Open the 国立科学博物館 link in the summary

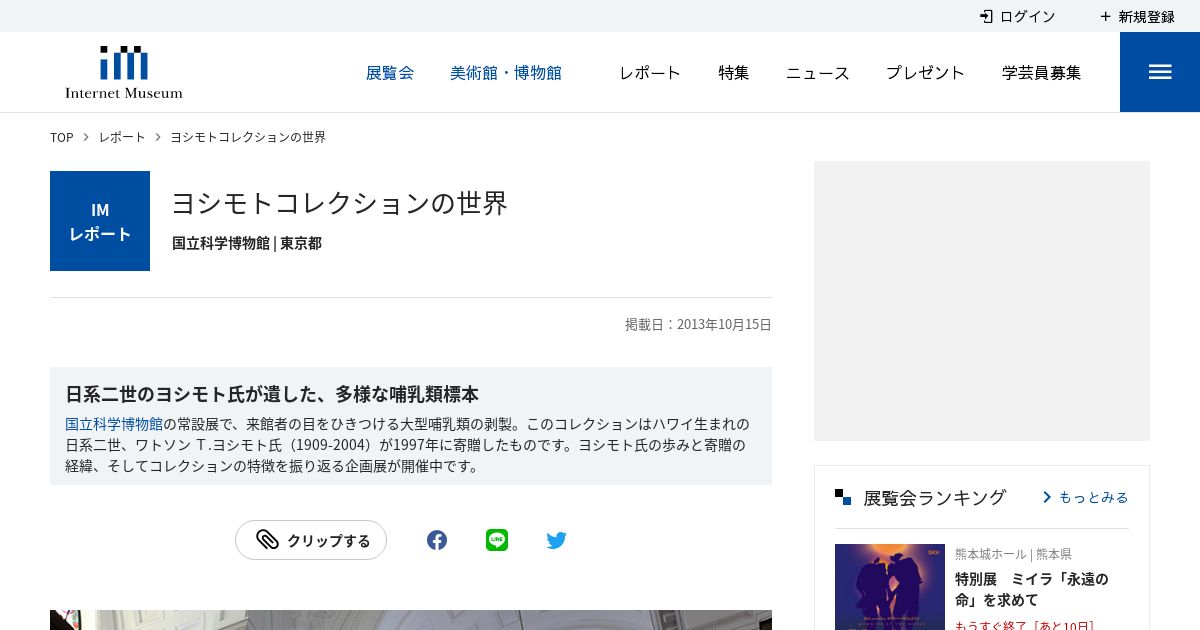pyautogui.click(x=114, y=424)
